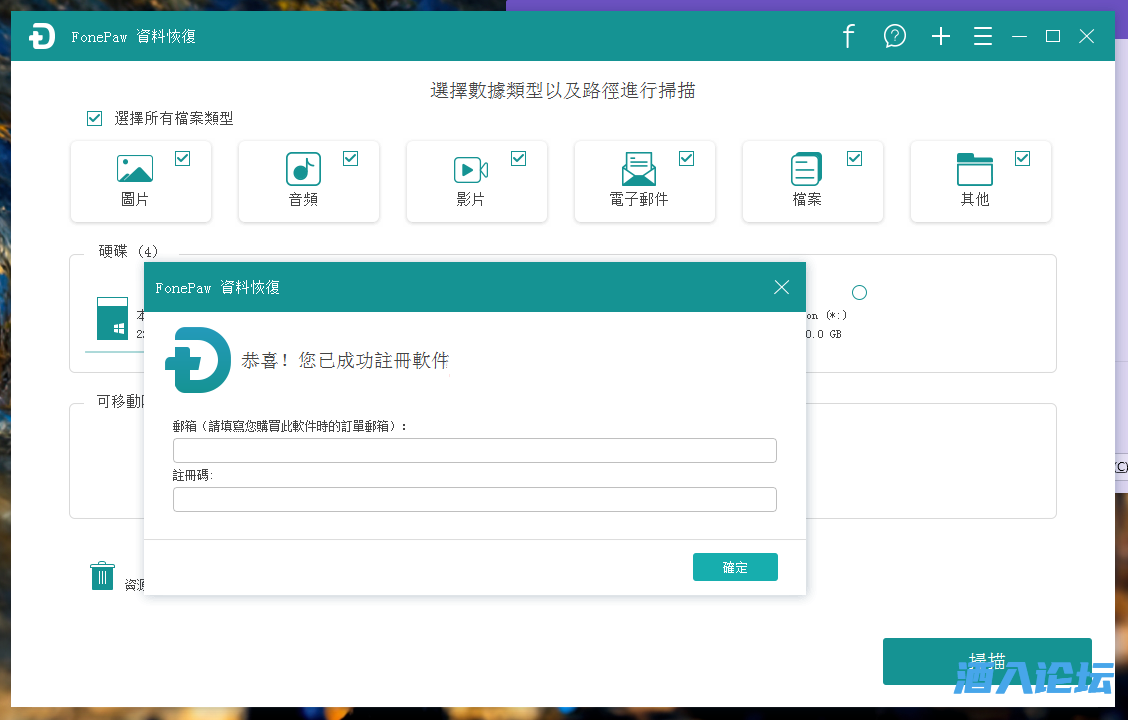Select the 電子郵件 email type icon
This screenshot has width=1128, height=720.
pyautogui.click(x=638, y=169)
